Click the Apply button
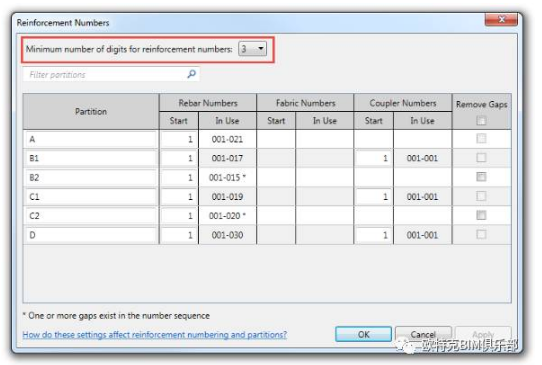The image size is (542, 365). [483, 334]
